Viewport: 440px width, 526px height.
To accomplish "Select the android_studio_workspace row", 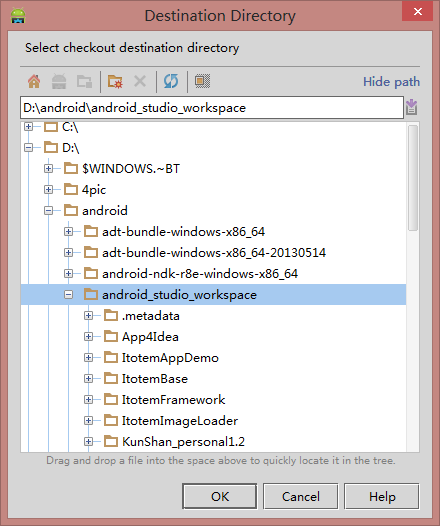I will point(213,295).
